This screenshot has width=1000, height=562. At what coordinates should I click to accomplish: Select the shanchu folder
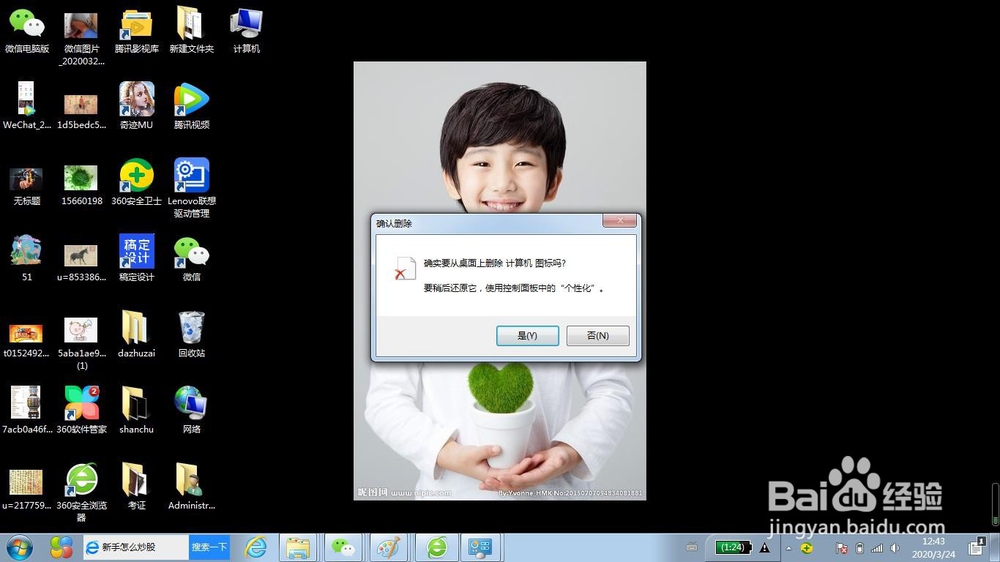(136, 410)
